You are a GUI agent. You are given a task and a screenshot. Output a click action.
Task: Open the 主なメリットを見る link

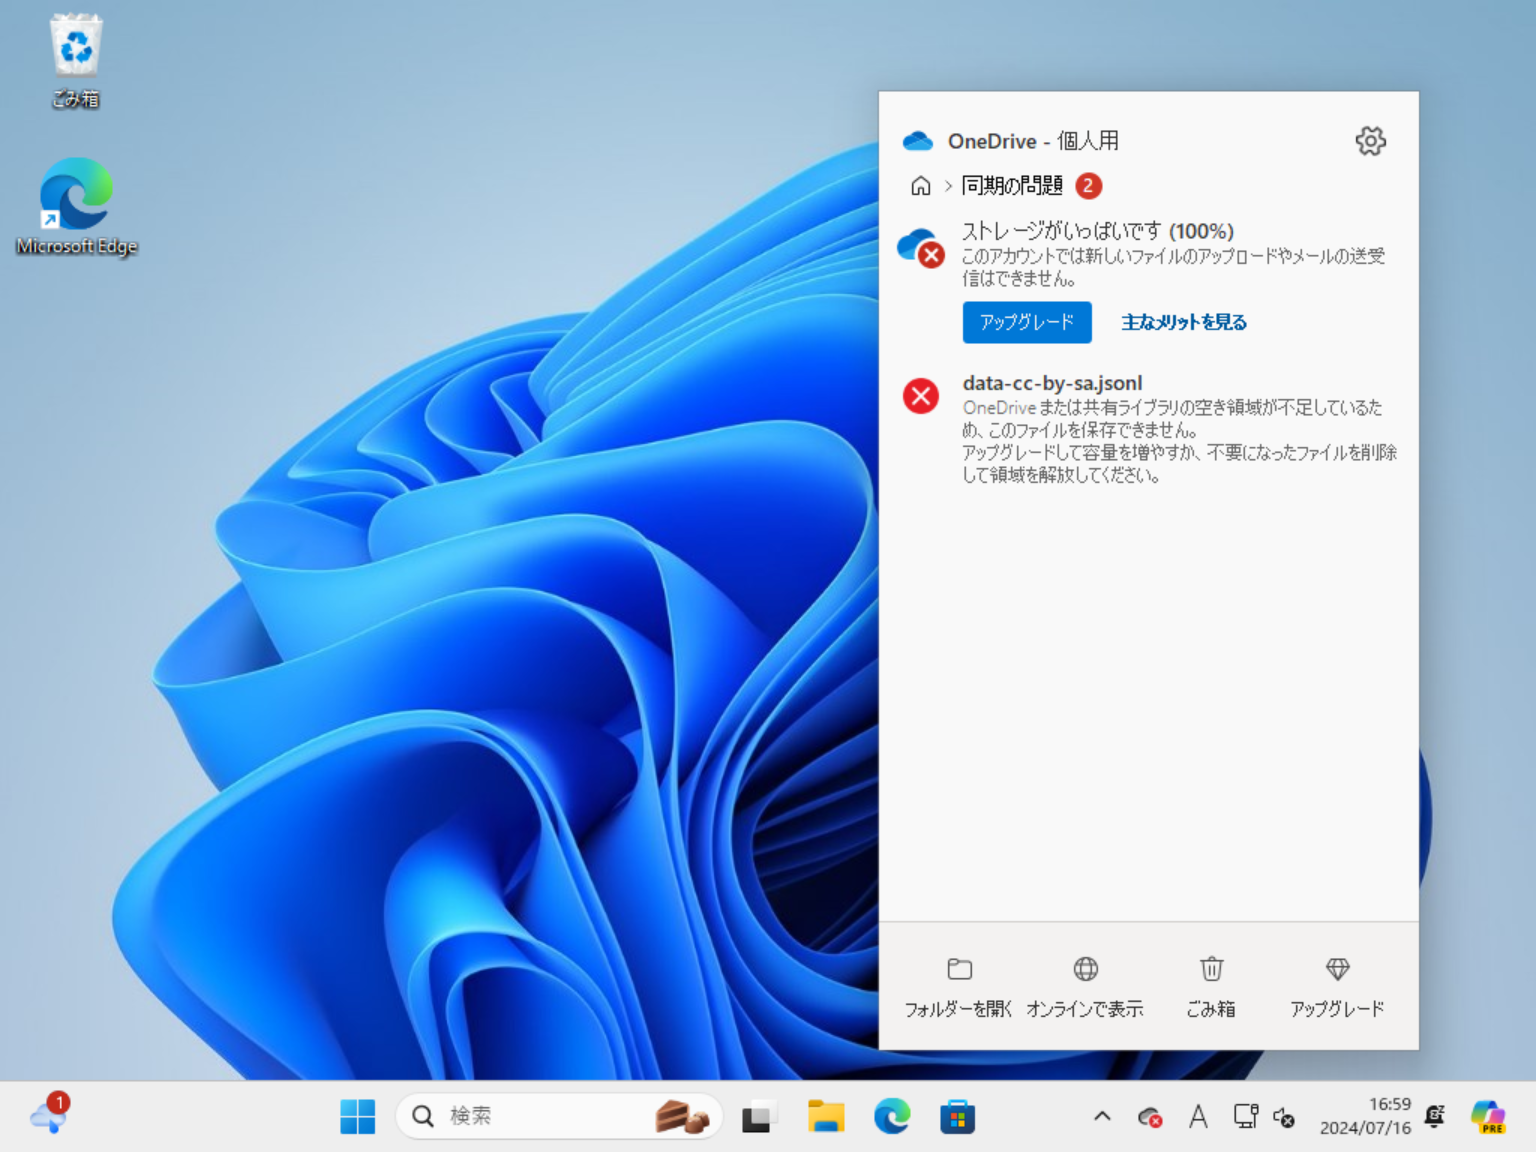pyautogui.click(x=1183, y=322)
